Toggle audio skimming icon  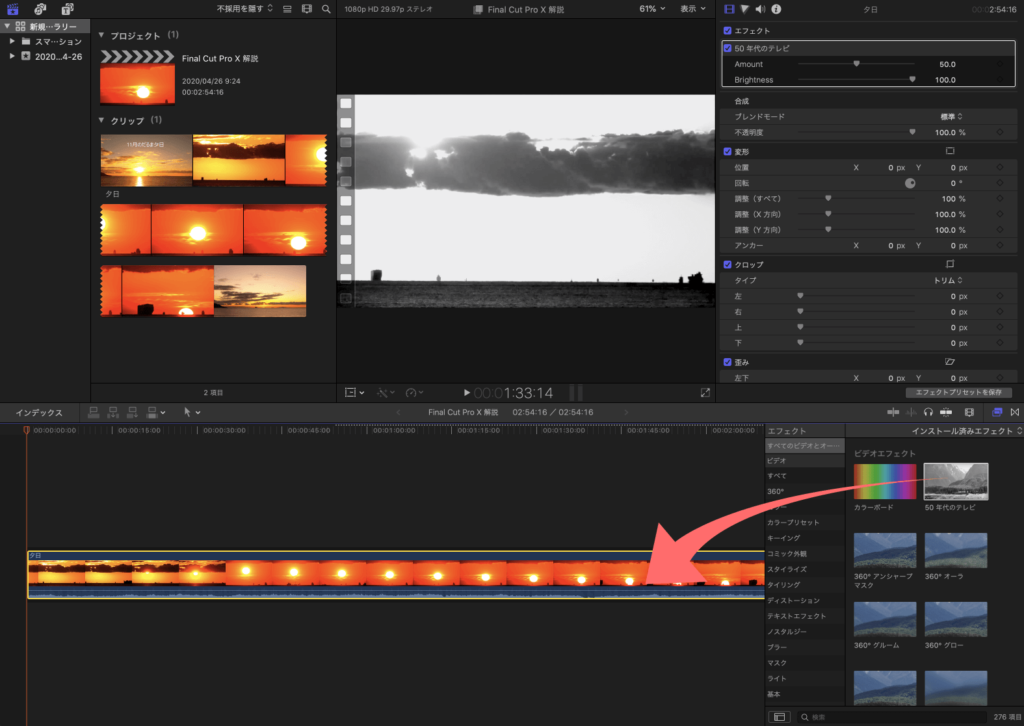click(911, 412)
